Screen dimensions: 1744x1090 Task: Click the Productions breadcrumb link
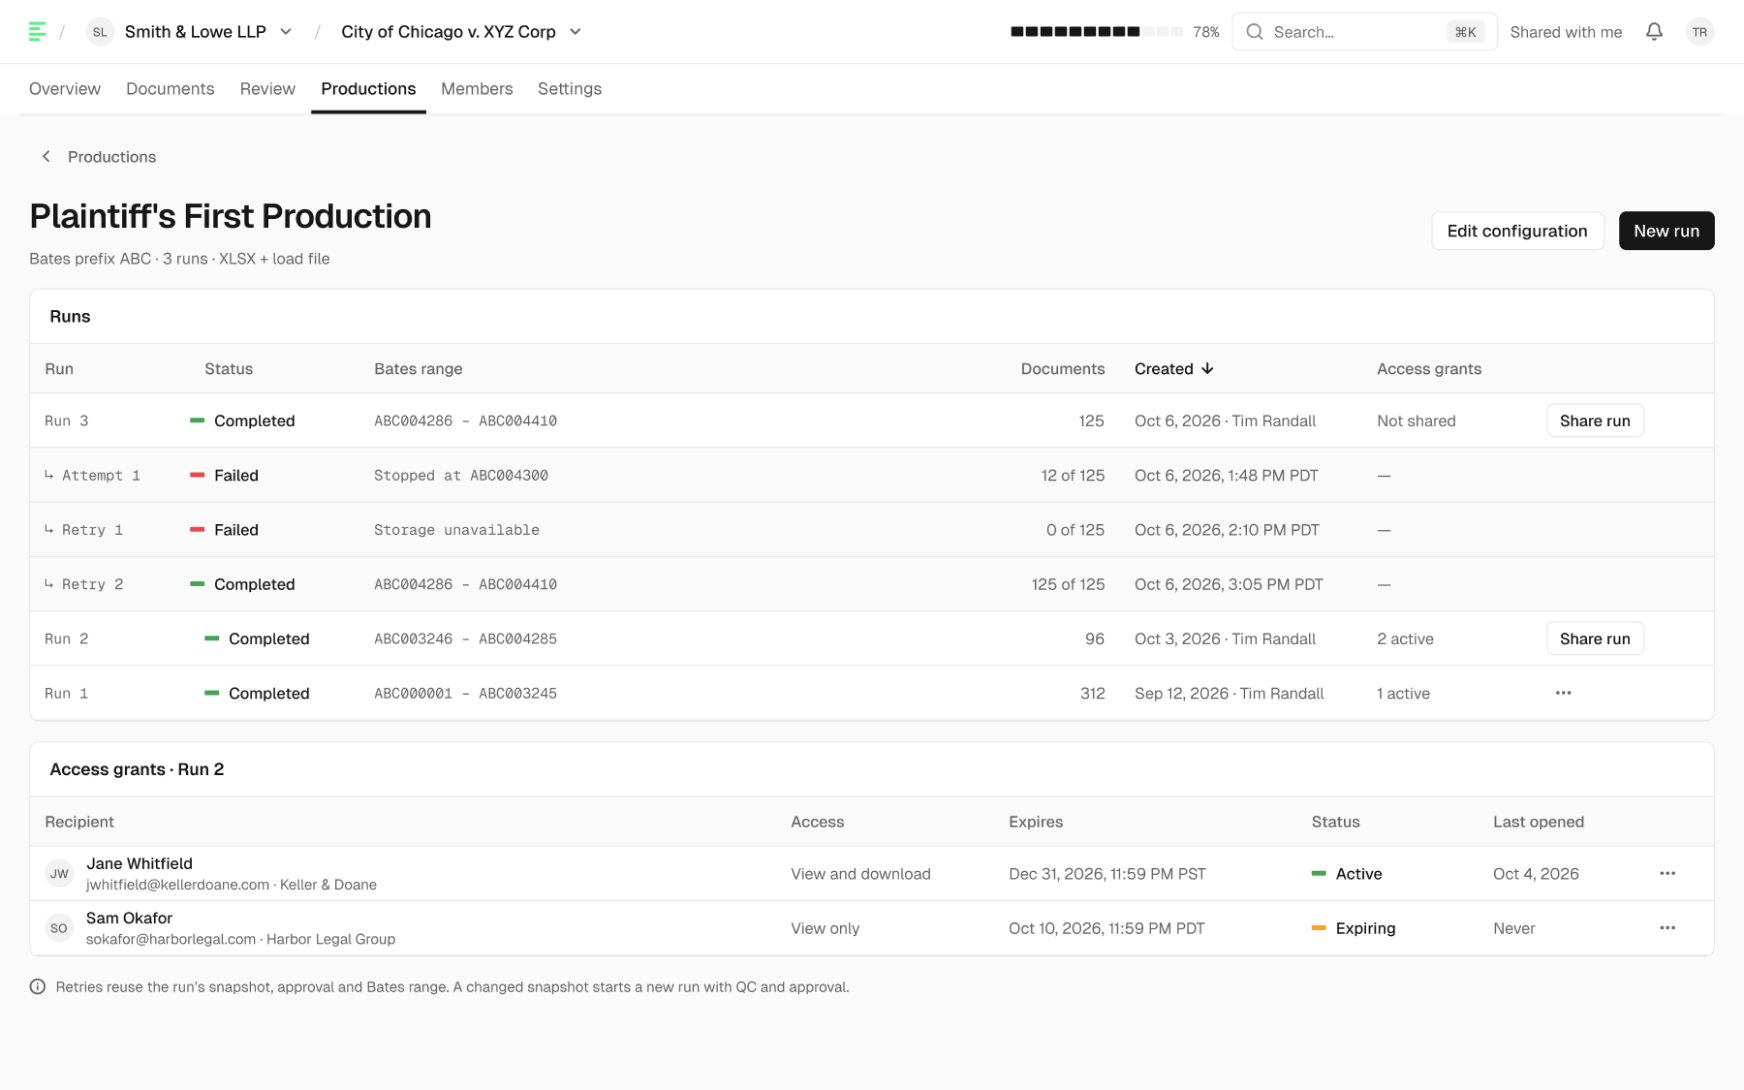coord(112,157)
